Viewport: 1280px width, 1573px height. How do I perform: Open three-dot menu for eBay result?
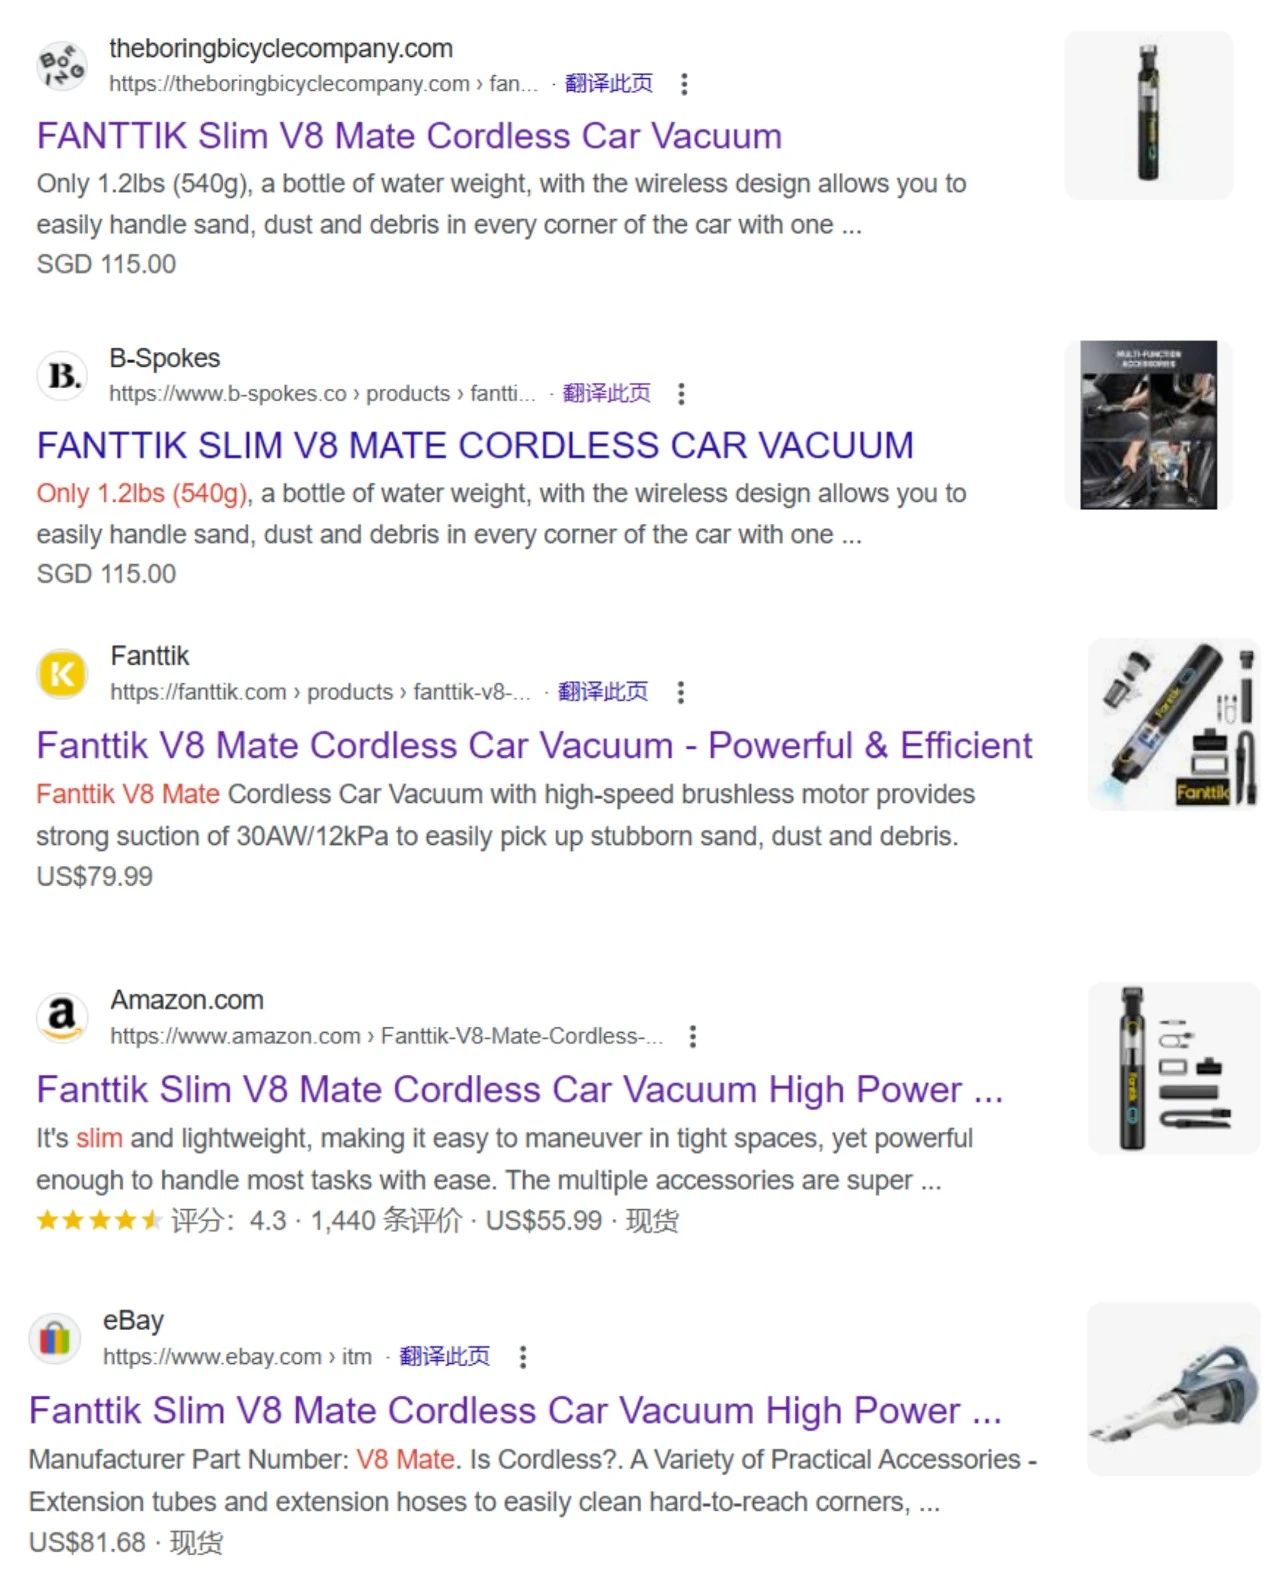[x=522, y=1357]
